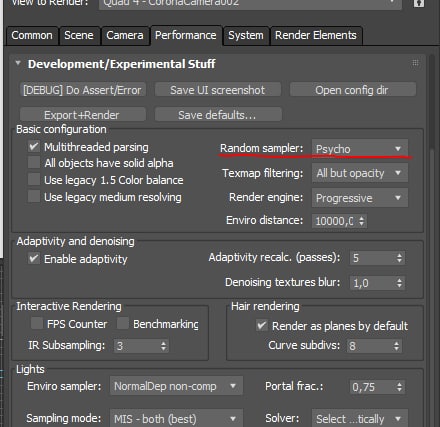Open the Texmap filtering dropdown
Image resolution: width=440 pixels, height=427 pixels.
point(360,173)
